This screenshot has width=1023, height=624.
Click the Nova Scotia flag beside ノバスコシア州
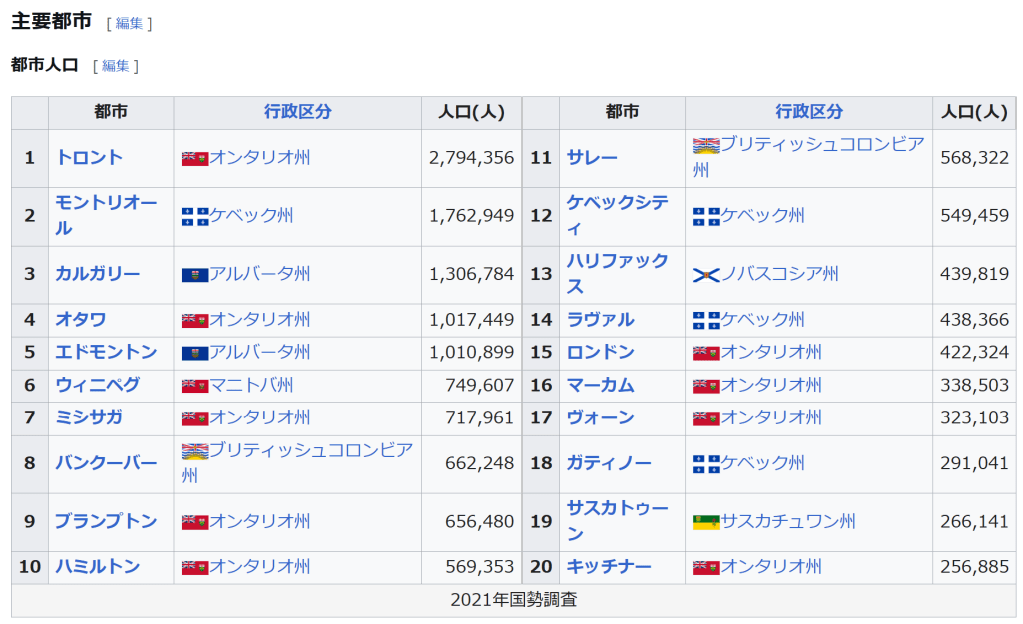[705, 275]
